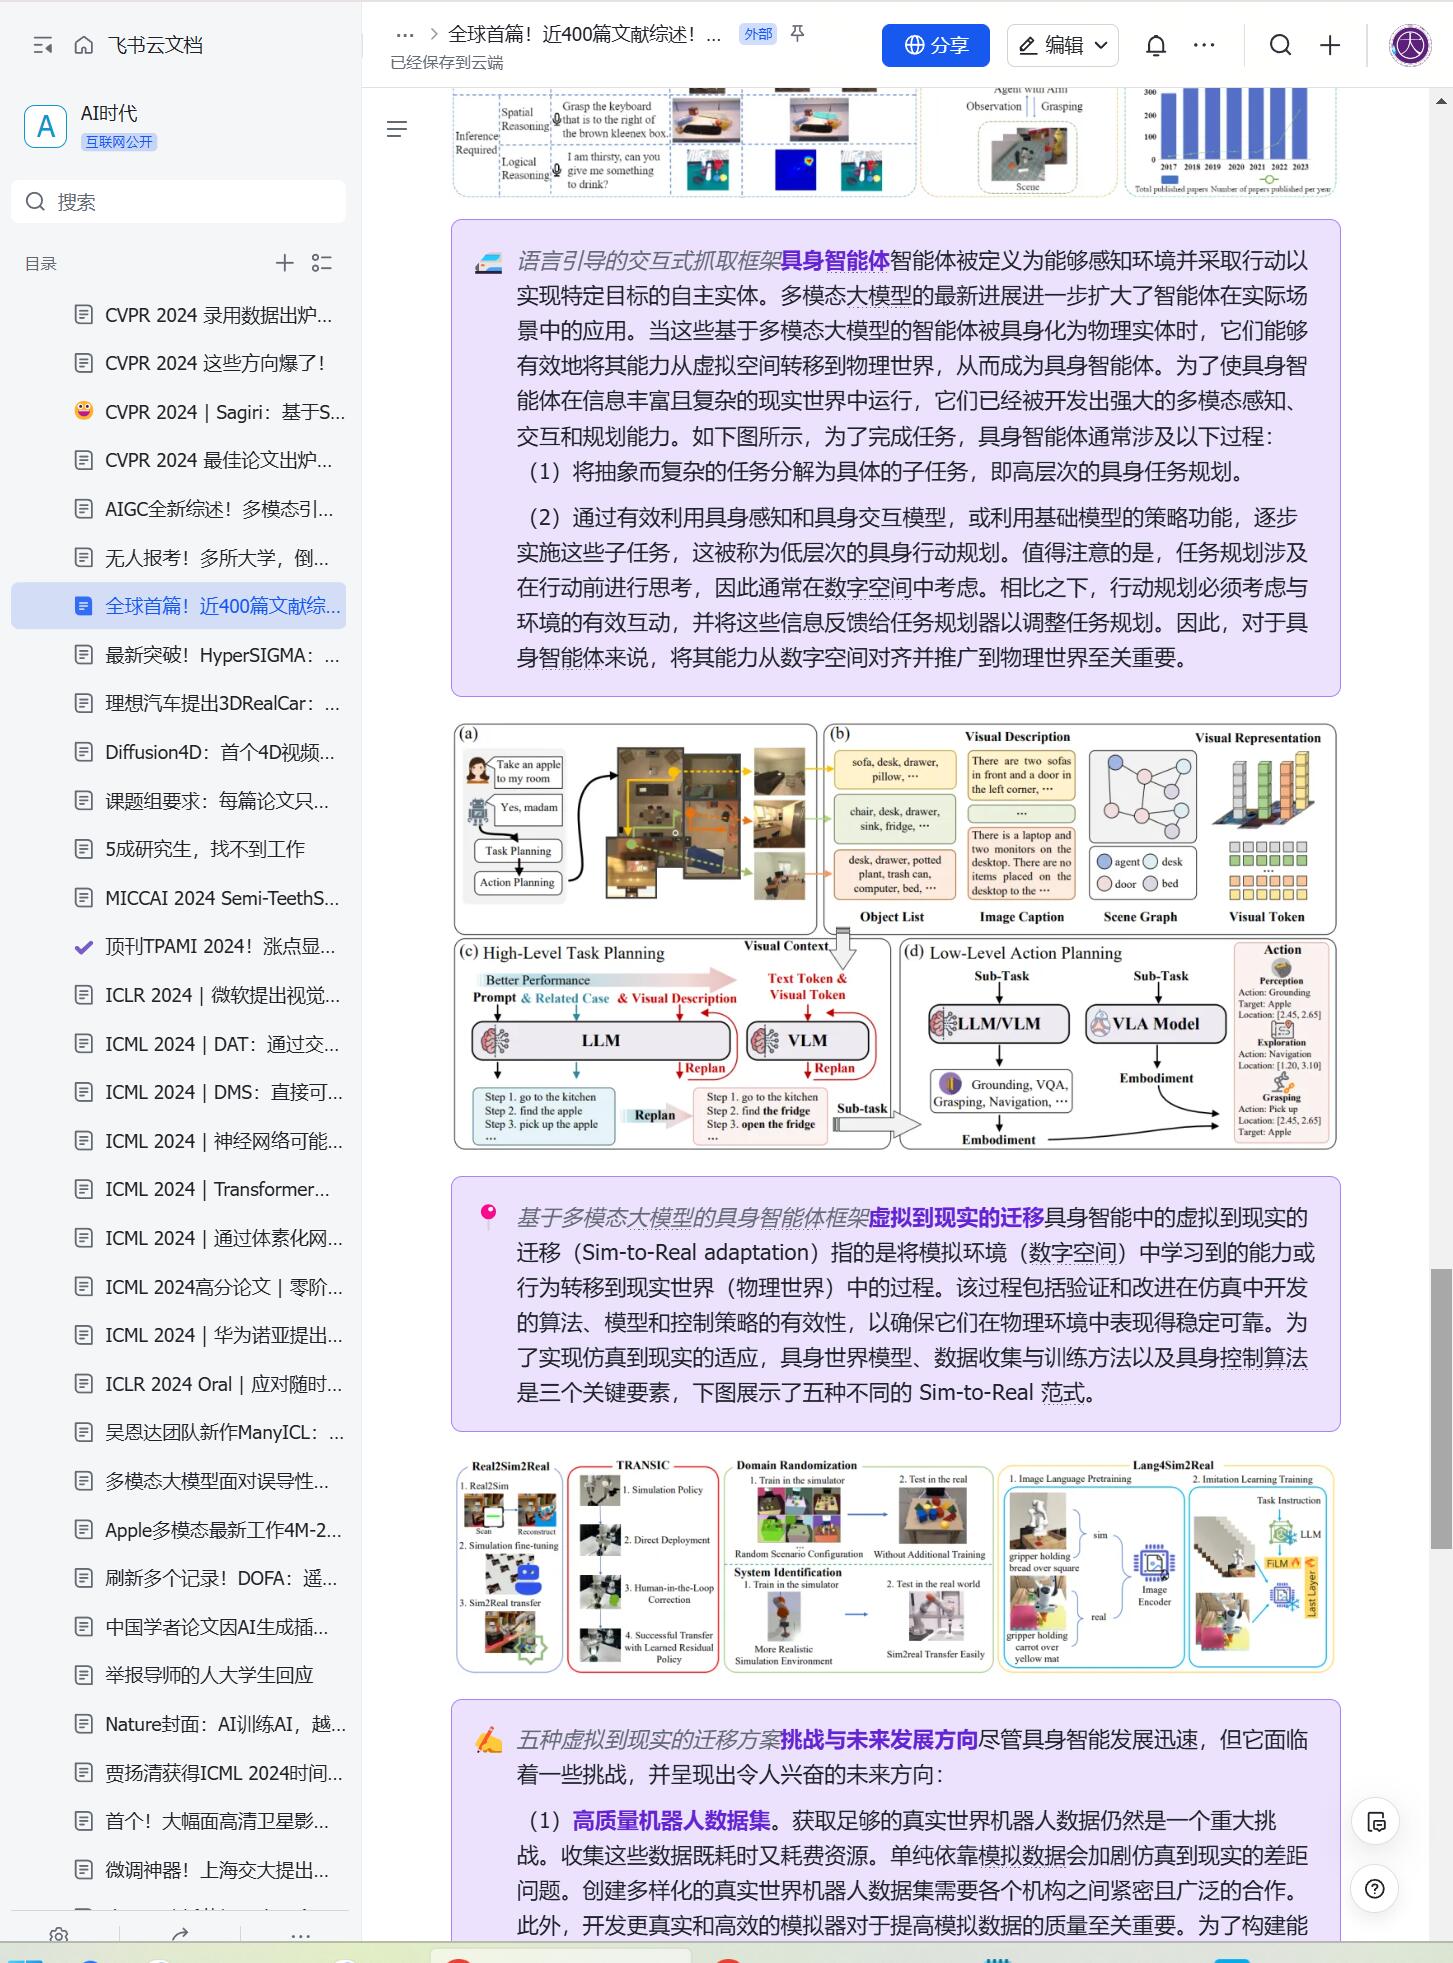Select 全球首篇！近400篇文献综述 document
This screenshot has height=1963, width=1453.
click(179, 606)
